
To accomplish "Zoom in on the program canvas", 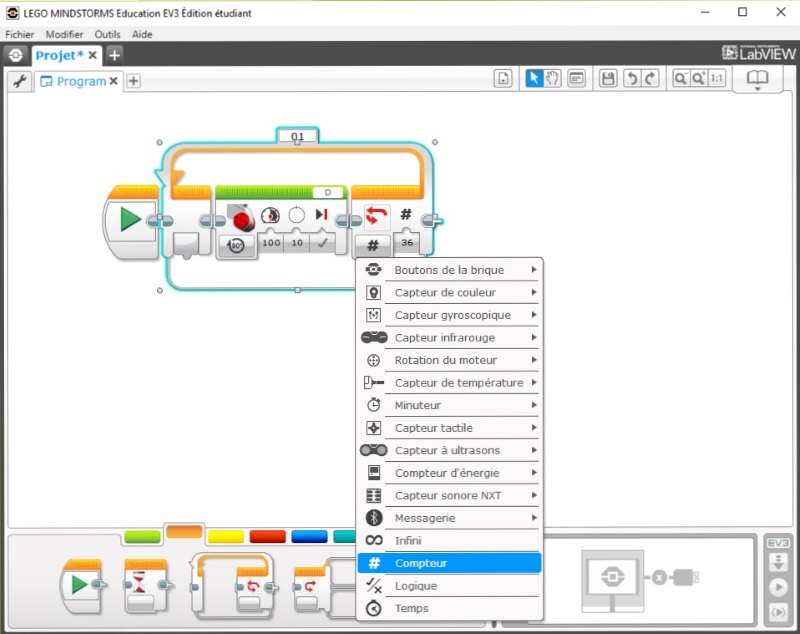I will point(698,79).
